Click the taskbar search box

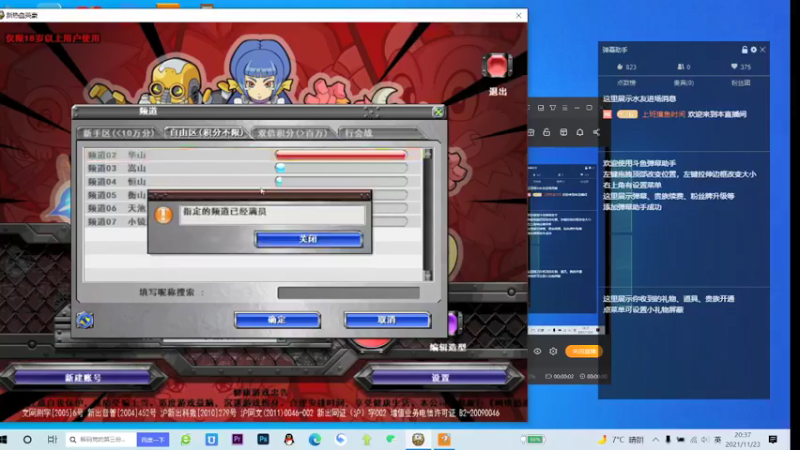(101, 439)
